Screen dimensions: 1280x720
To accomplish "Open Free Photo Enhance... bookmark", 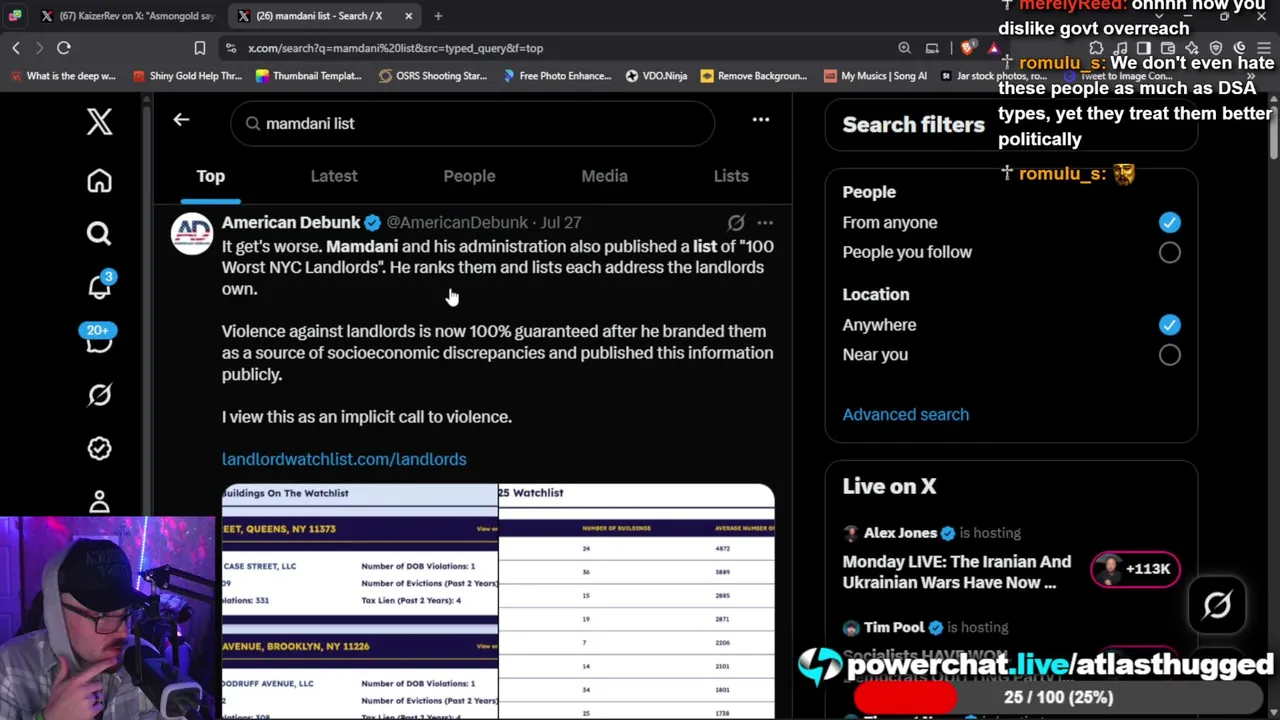I will pos(556,76).
